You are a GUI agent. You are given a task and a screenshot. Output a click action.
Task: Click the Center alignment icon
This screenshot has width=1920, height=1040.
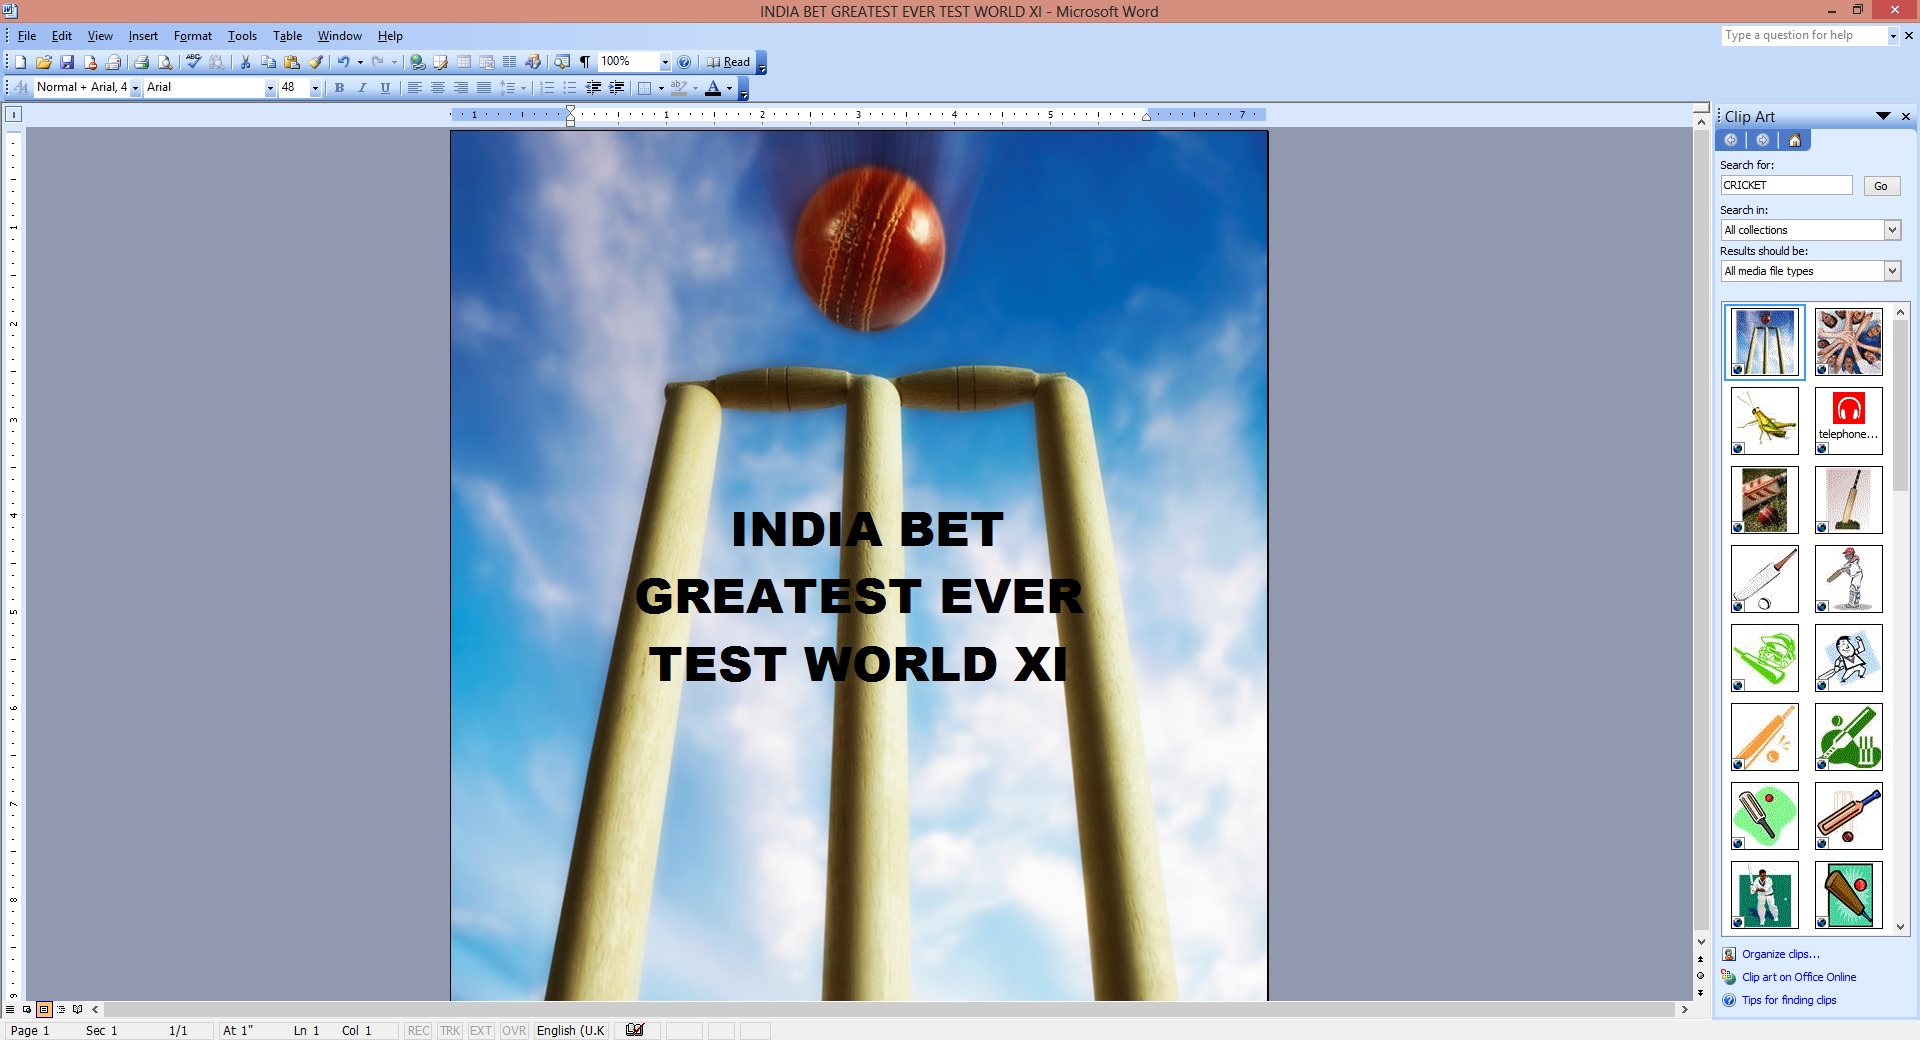point(437,88)
